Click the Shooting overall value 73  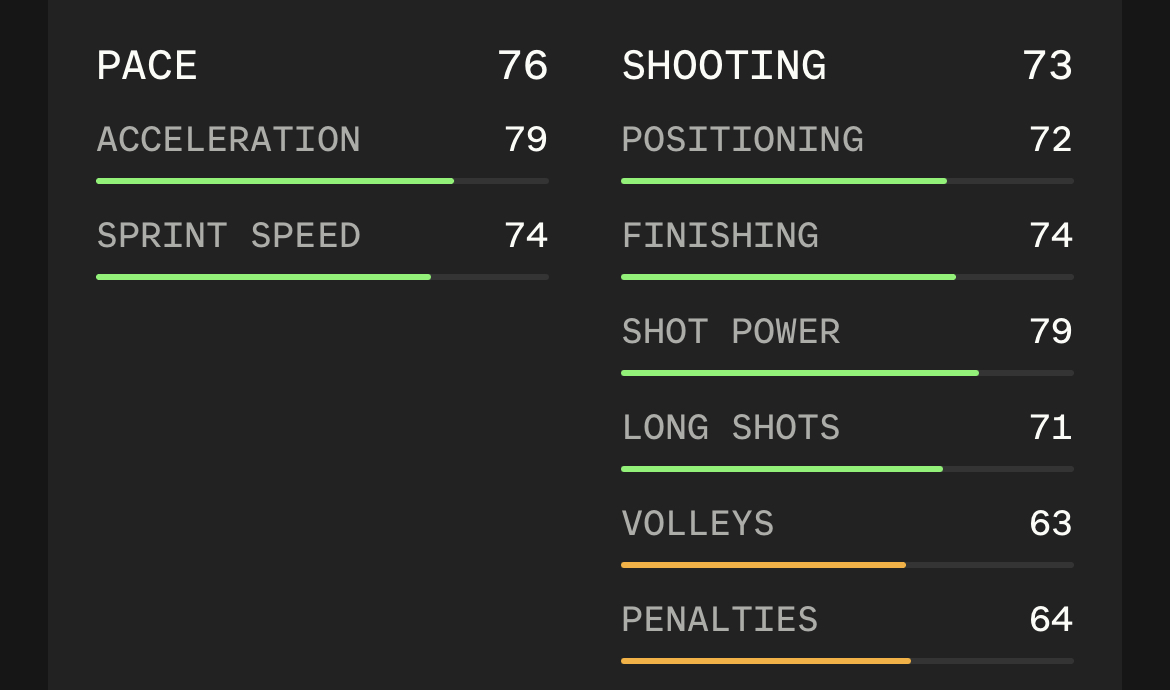[1048, 66]
